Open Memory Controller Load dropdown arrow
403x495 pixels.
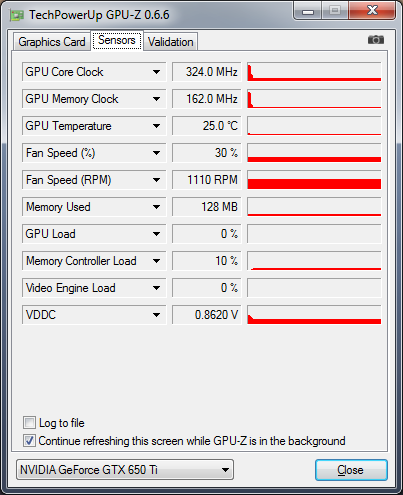(156, 261)
